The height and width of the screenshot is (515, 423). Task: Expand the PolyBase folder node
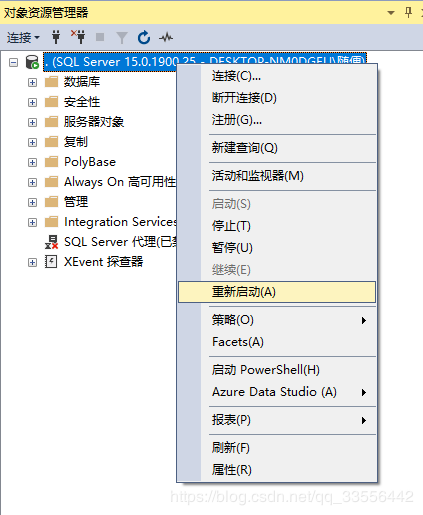(x=32, y=162)
